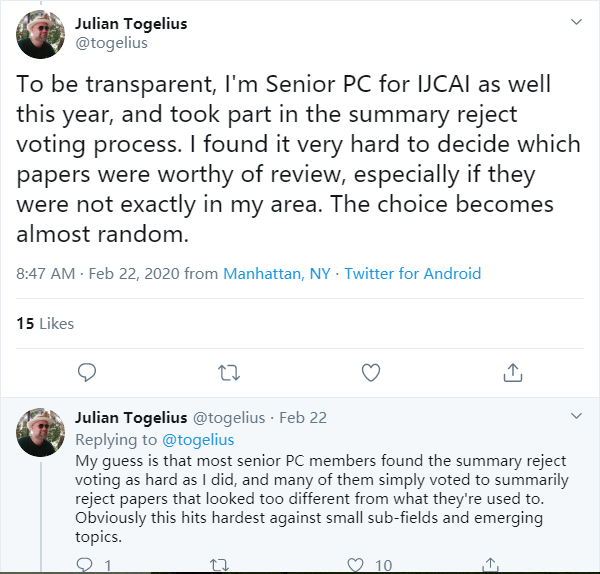Retweet the main tweet by Julian Togelius

click(229, 373)
